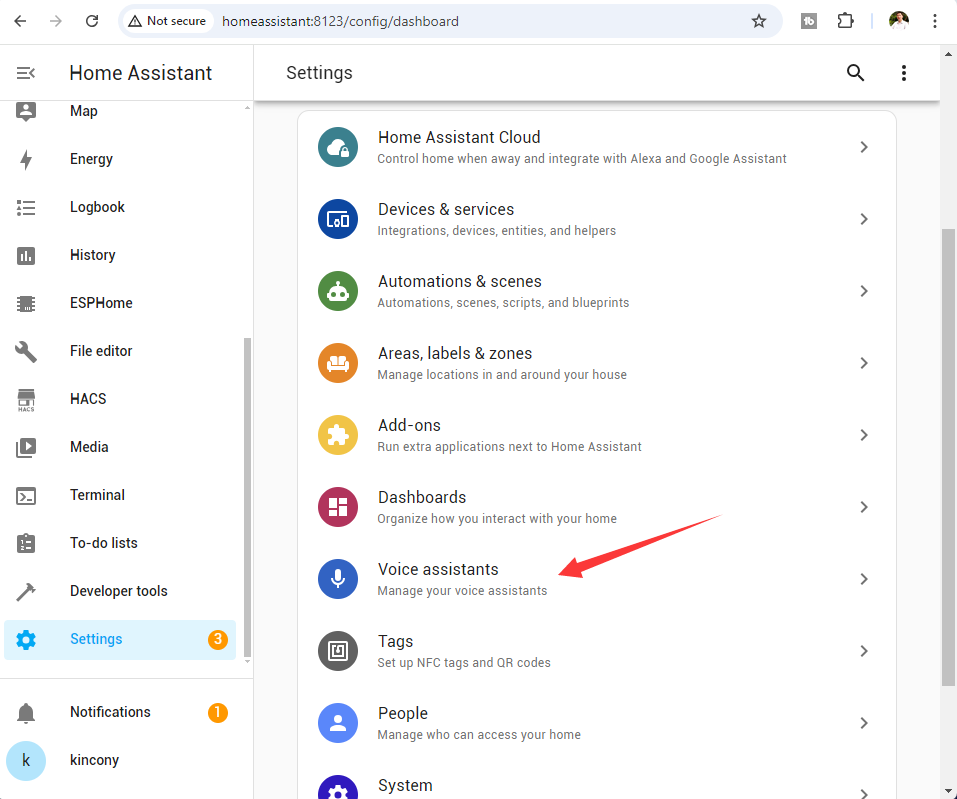Click Automations & scenes robot icon

[x=338, y=291]
